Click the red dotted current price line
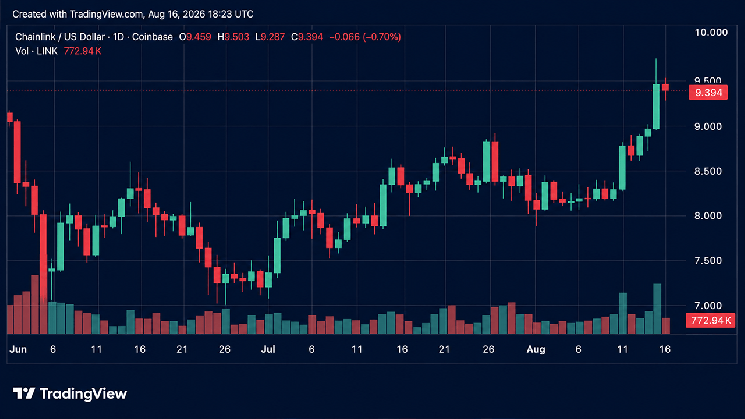Screen dimensions: 745x419 click(x=347, y=90)
